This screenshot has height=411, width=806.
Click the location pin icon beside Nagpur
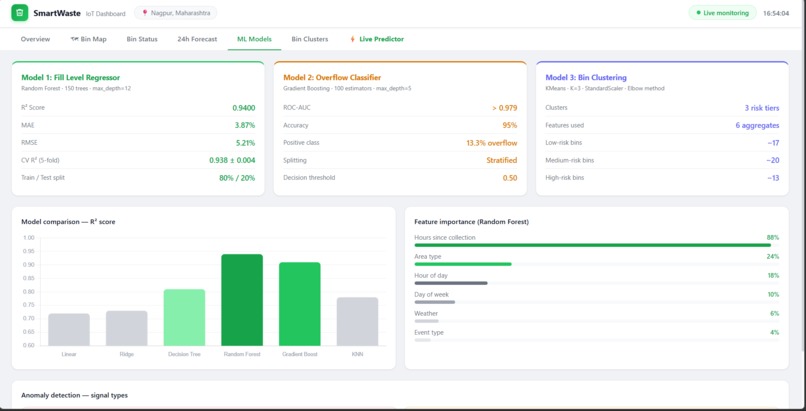[x=145, y=13]
